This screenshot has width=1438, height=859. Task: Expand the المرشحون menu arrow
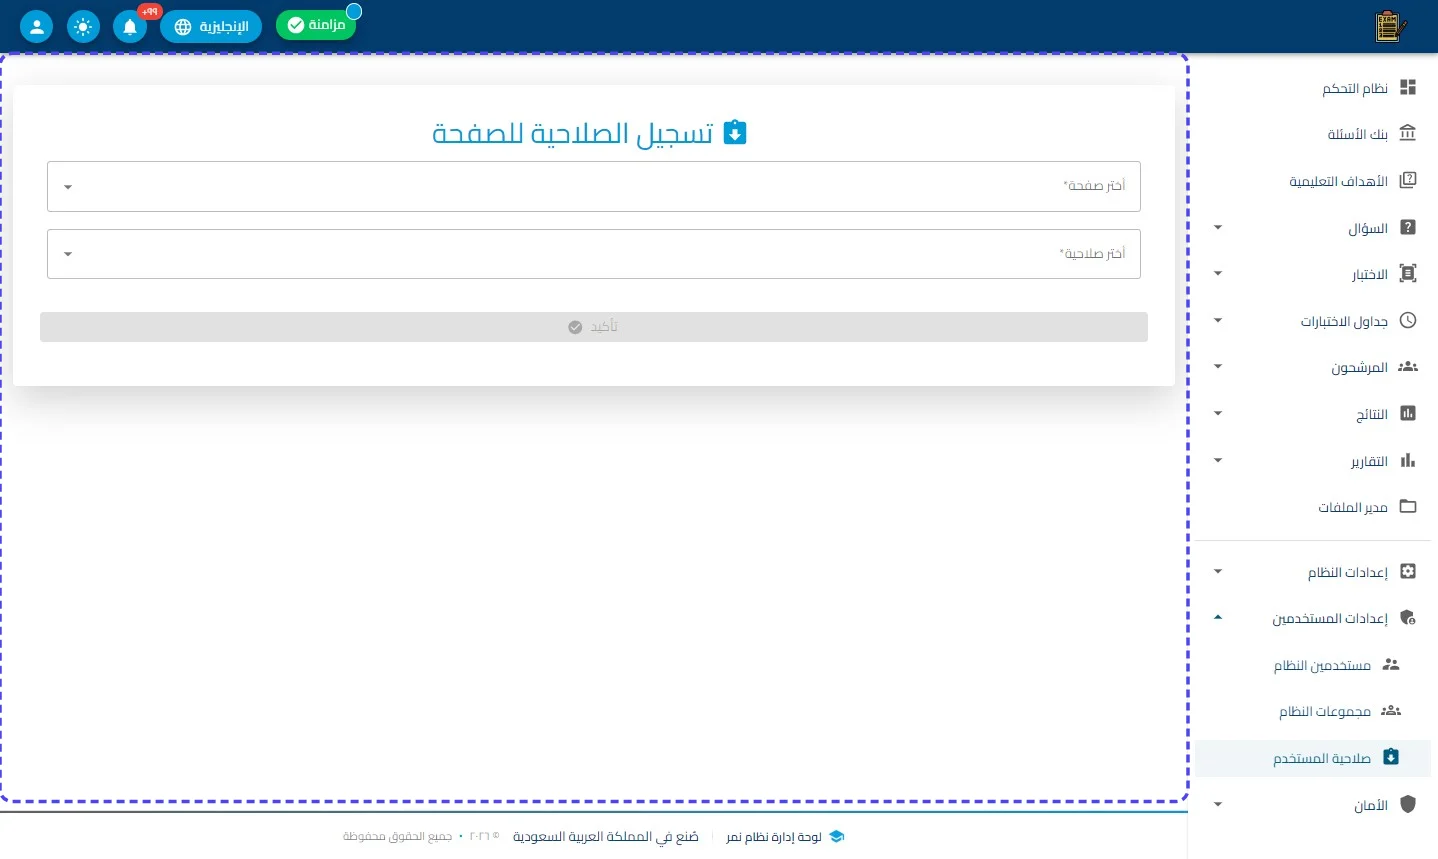point(1218,366)
